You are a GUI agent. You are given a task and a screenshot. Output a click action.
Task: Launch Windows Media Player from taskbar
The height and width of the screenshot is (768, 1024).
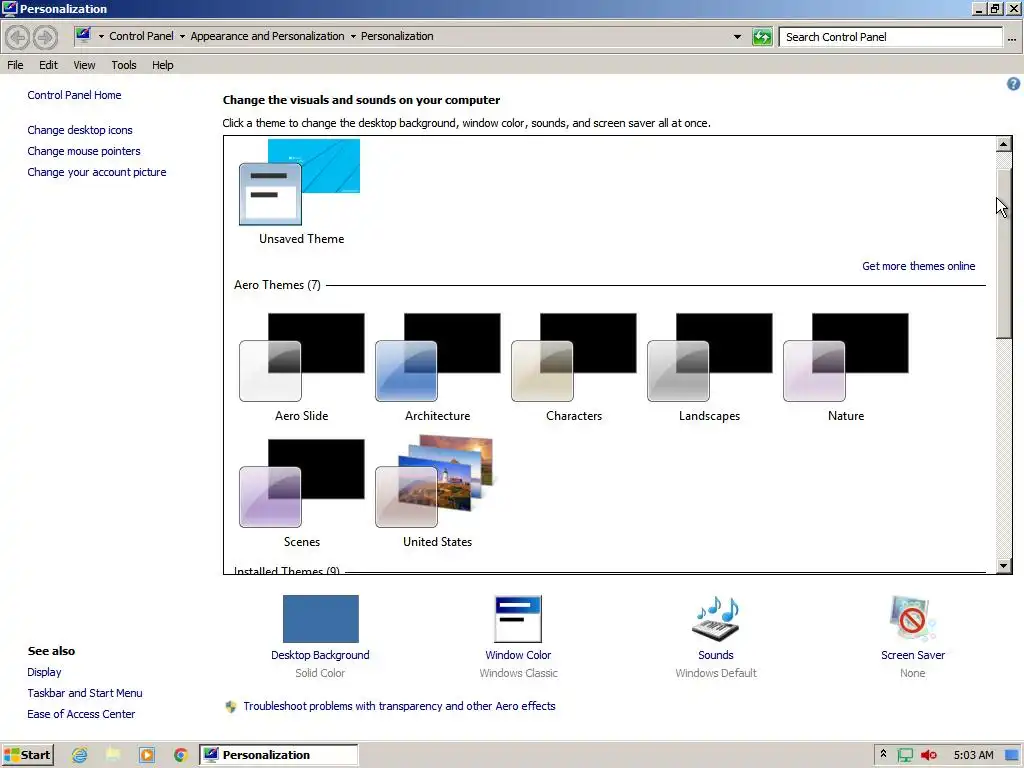tap(147, 755)
